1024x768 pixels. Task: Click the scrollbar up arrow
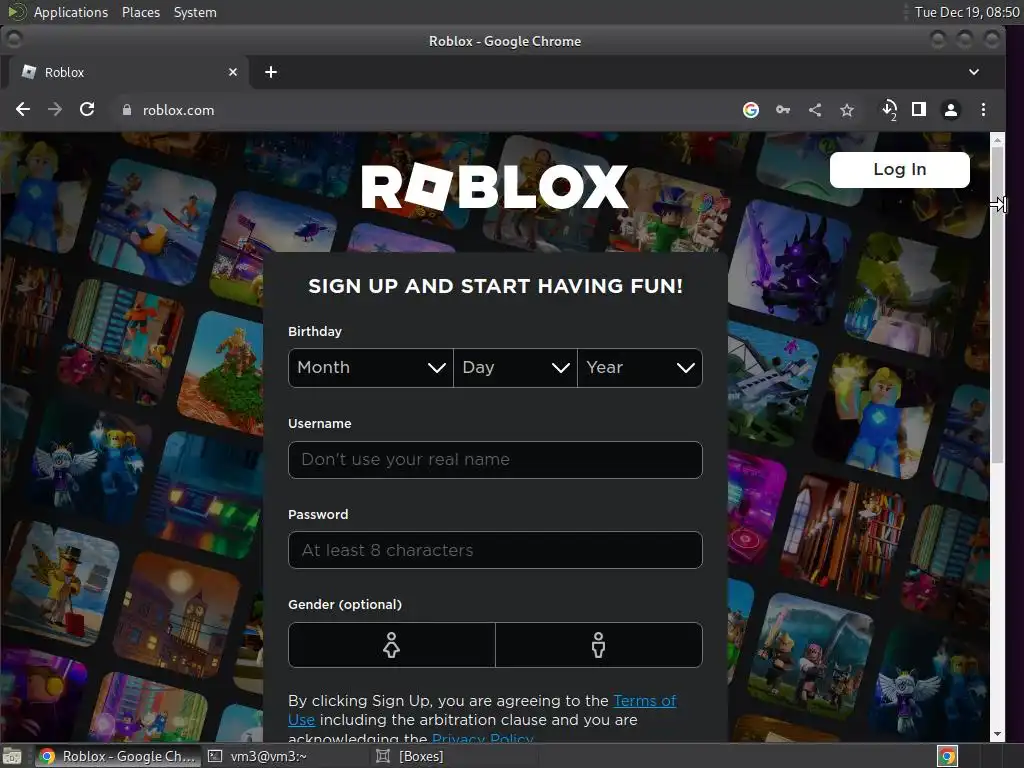point(997,140)
